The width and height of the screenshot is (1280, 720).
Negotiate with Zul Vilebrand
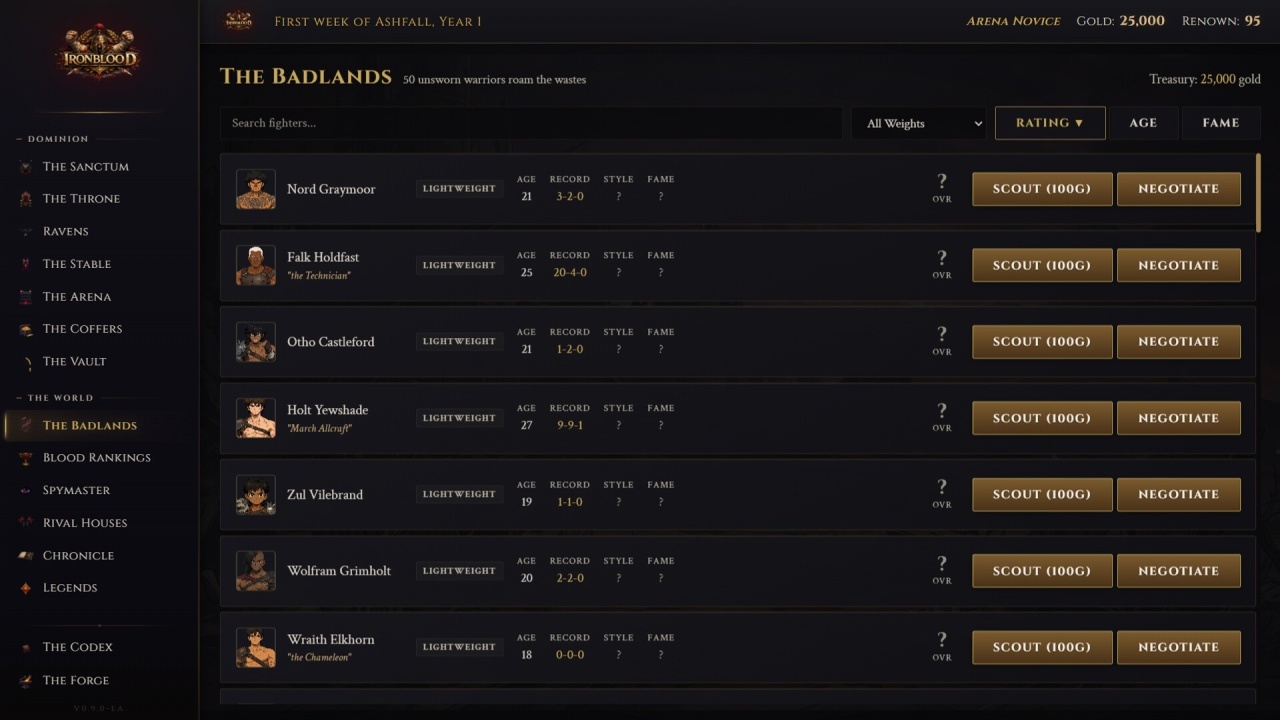1178,494
